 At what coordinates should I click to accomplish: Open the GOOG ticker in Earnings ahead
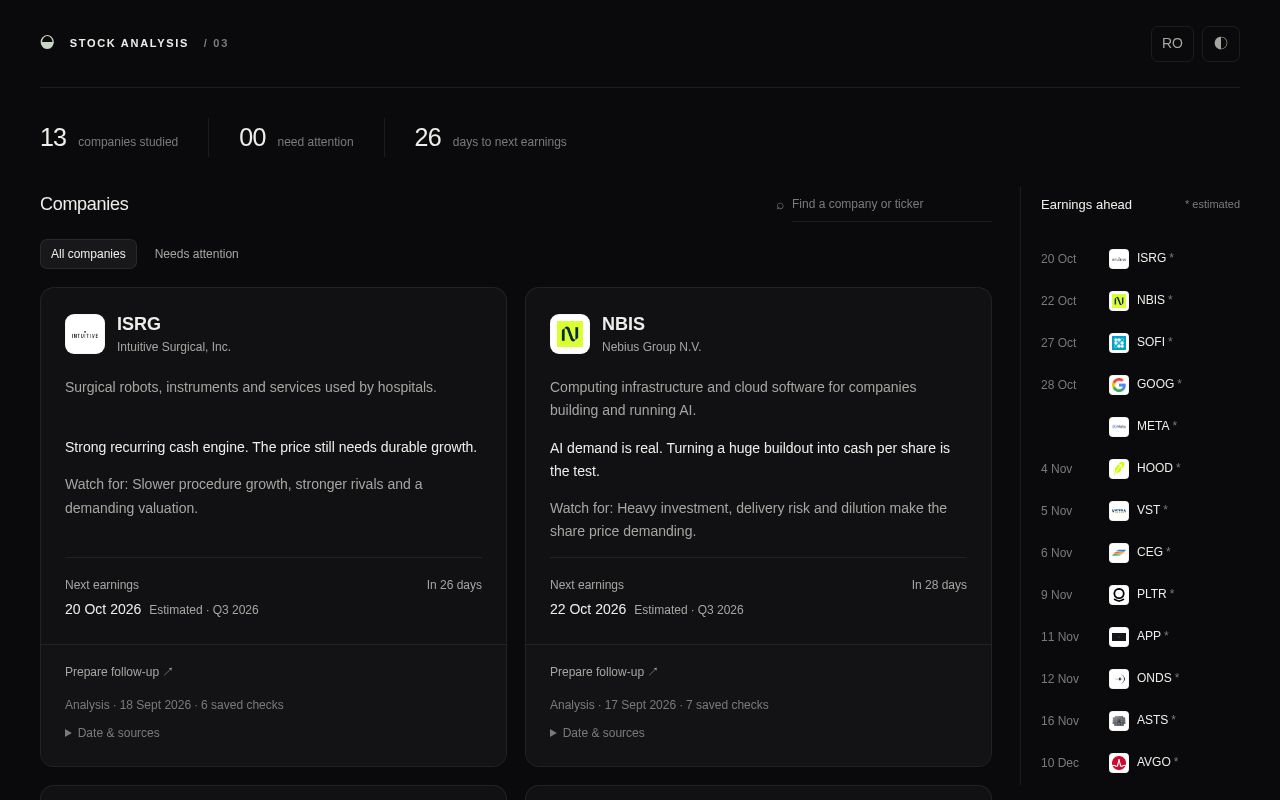tap(1155, 384)
